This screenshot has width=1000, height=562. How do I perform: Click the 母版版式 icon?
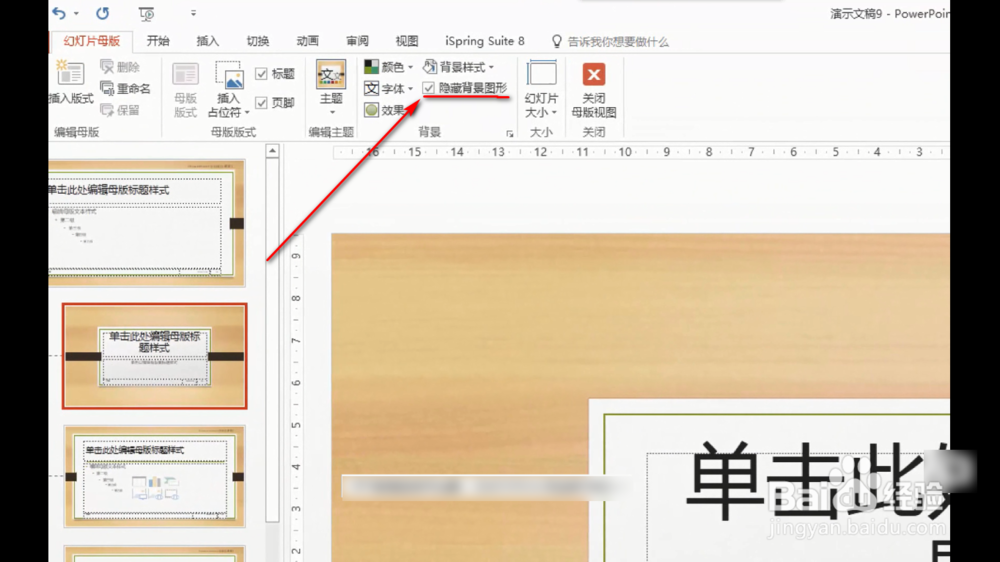click(186, 75)
